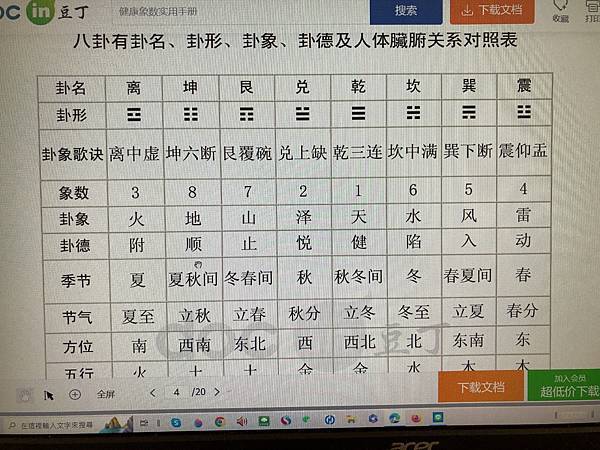This screenshot has height=450, width=600.
Task: Click the 坤六断 cell
Action: [x=191, y=154]
